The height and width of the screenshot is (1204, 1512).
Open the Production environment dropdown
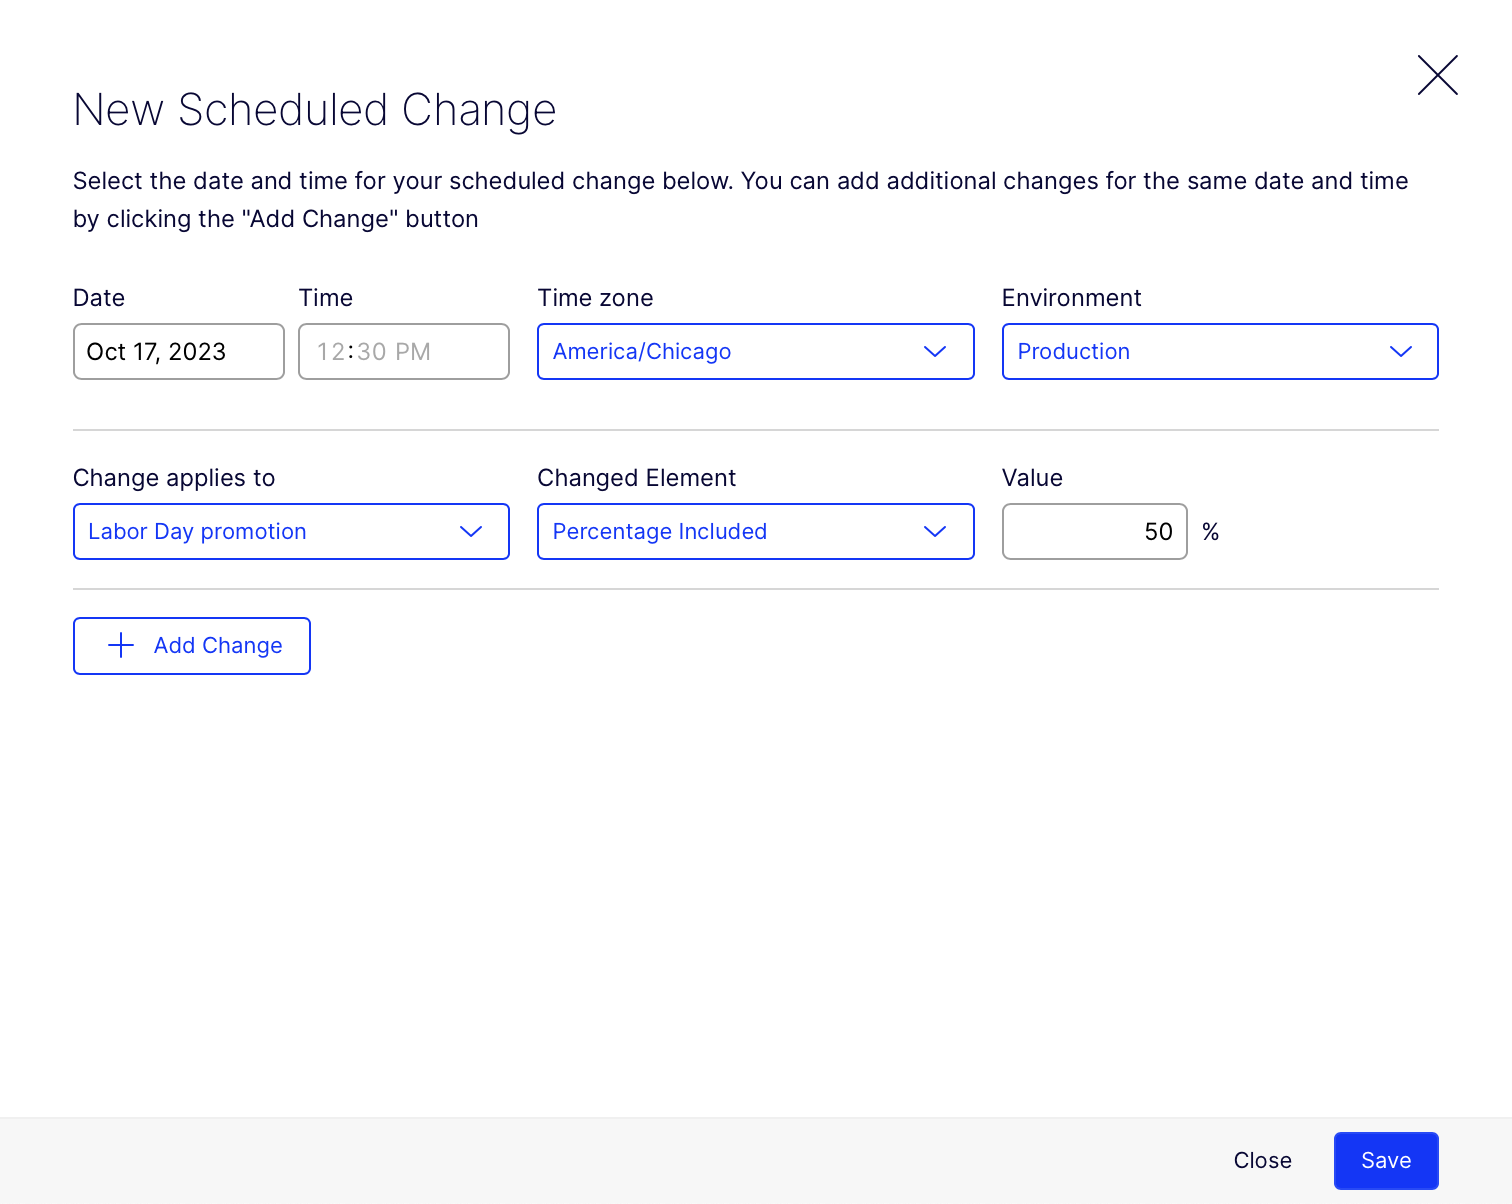1220,351
